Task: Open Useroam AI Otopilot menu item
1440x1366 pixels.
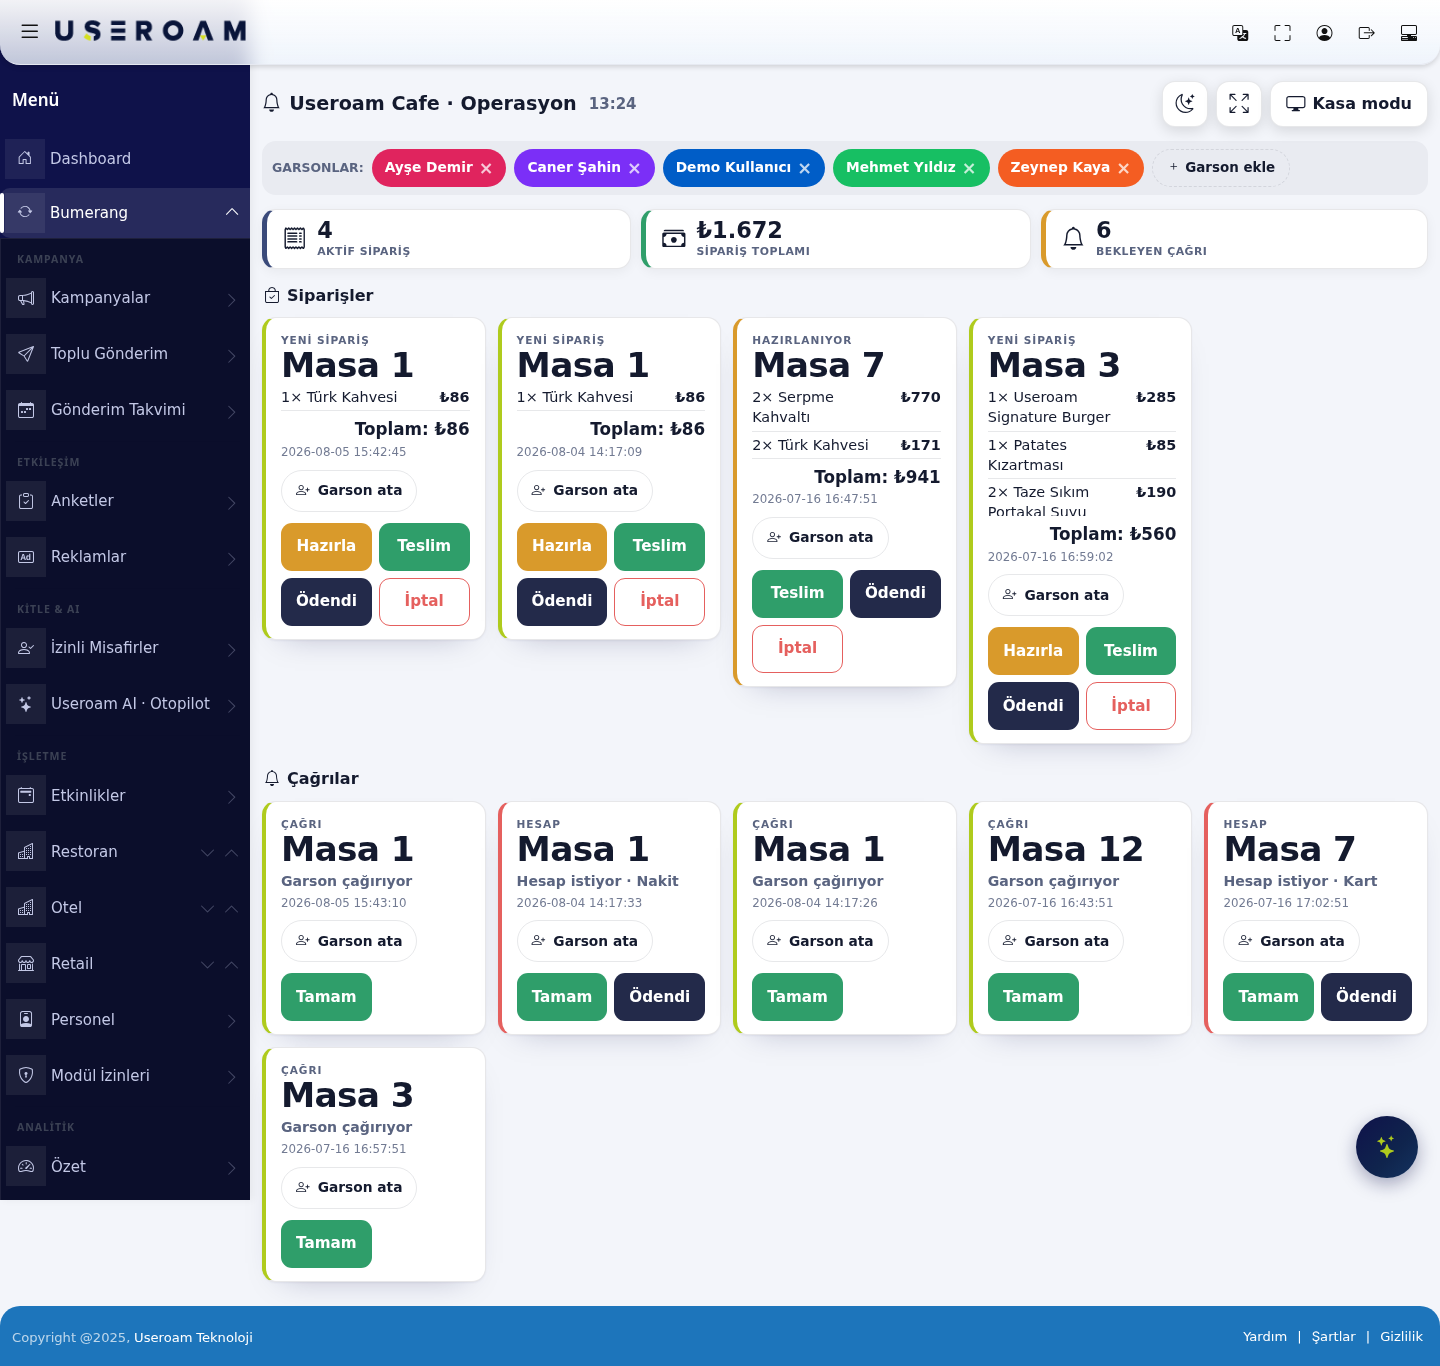Action: click(x=125, y=704)
